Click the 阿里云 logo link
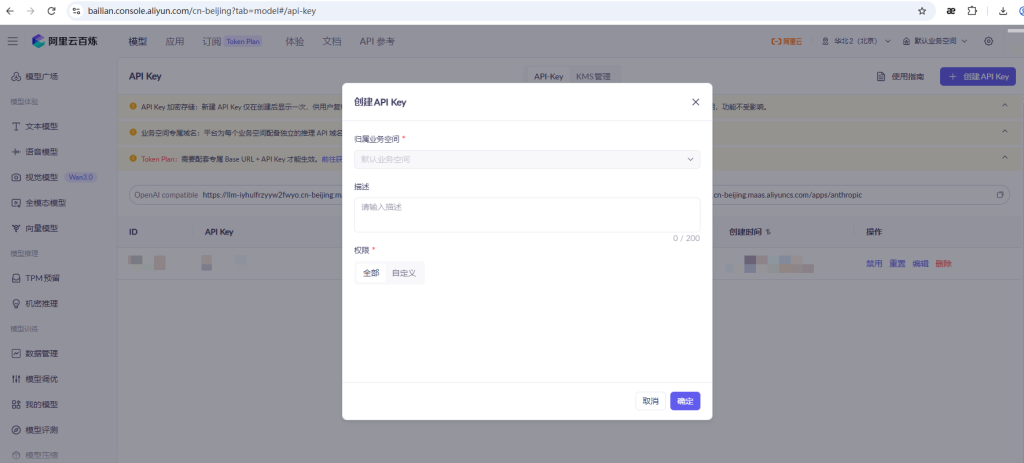The height and width of the screenshot is (463, 1024). [786, 41]
